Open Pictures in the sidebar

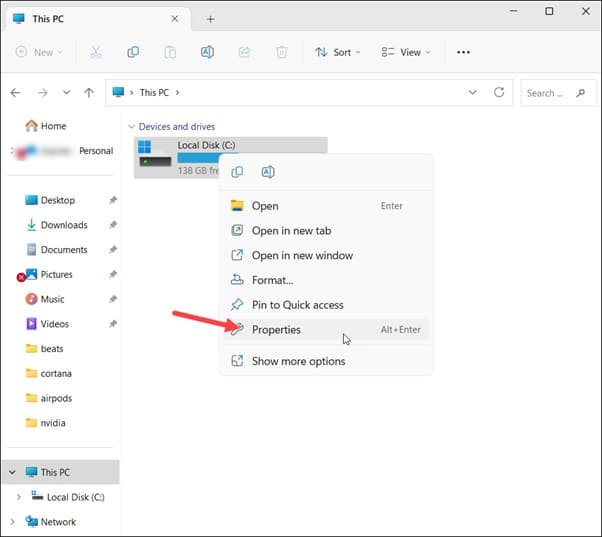point(49,274)
